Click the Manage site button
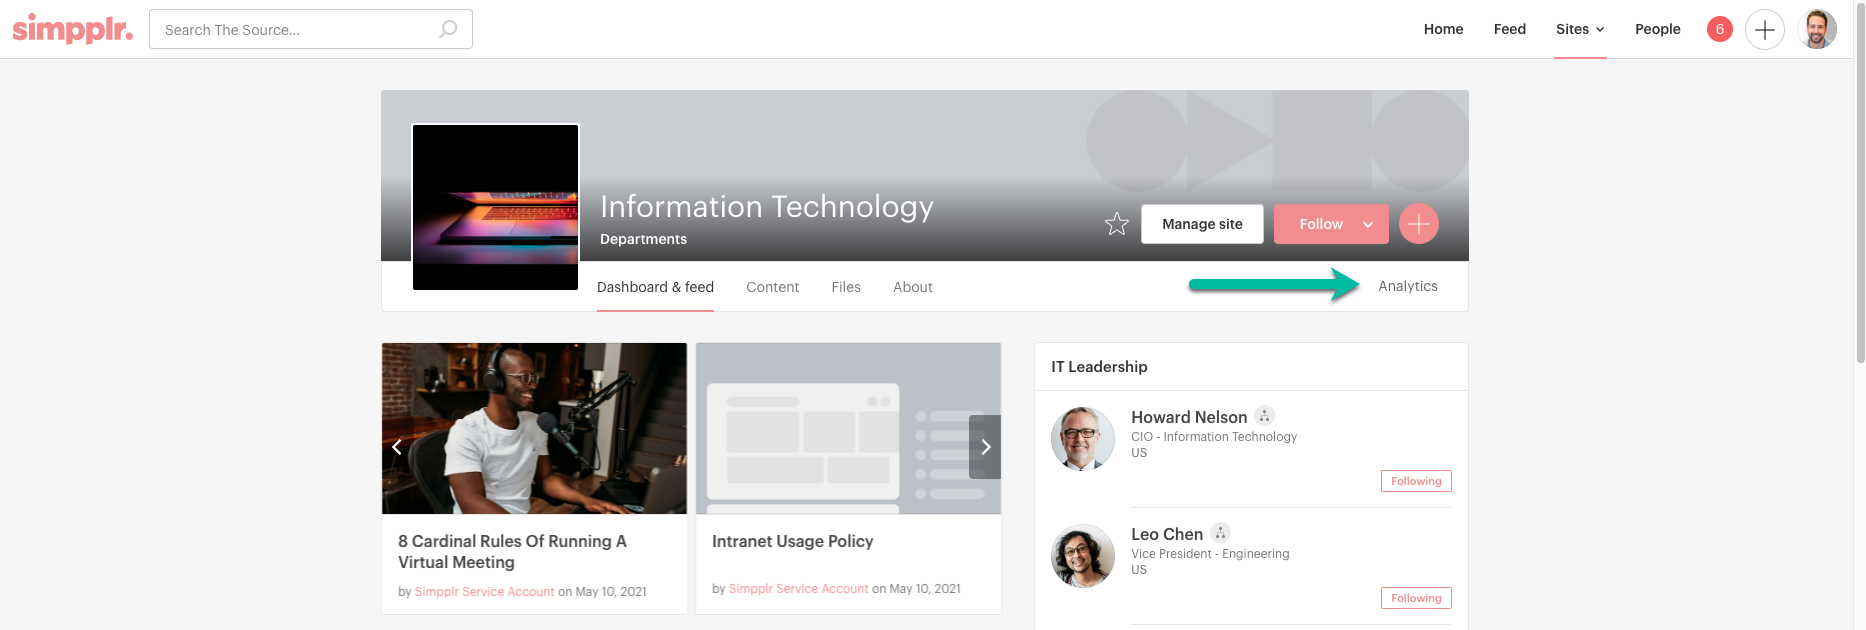The image size is (1866, 630). pos(1202,224)
